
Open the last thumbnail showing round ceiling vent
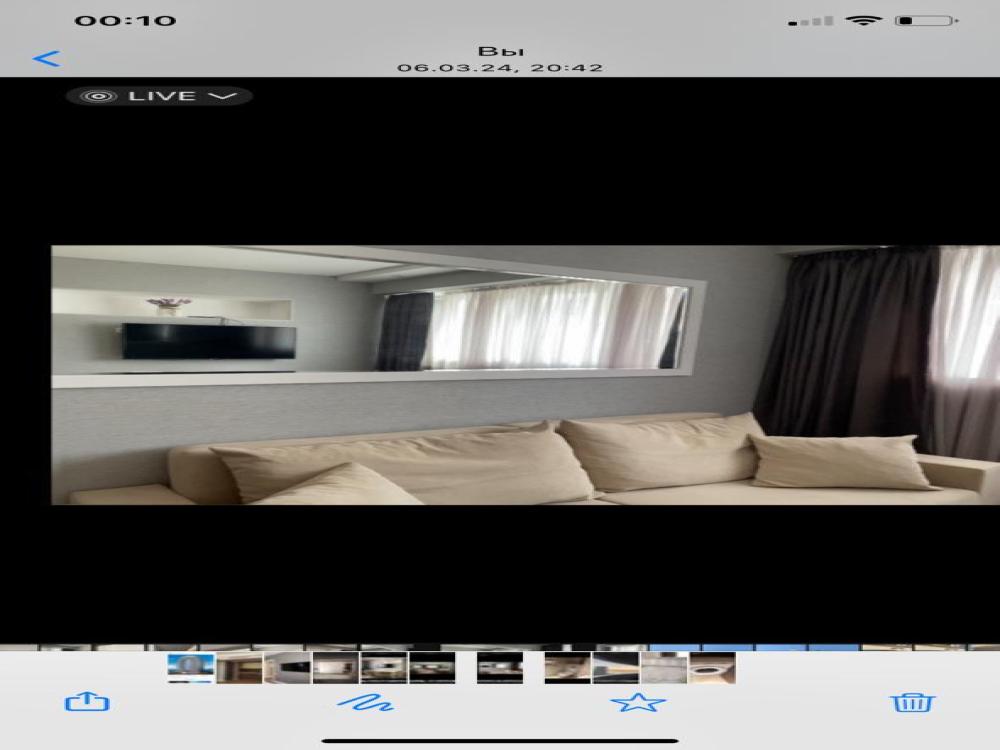coord(712,668)
